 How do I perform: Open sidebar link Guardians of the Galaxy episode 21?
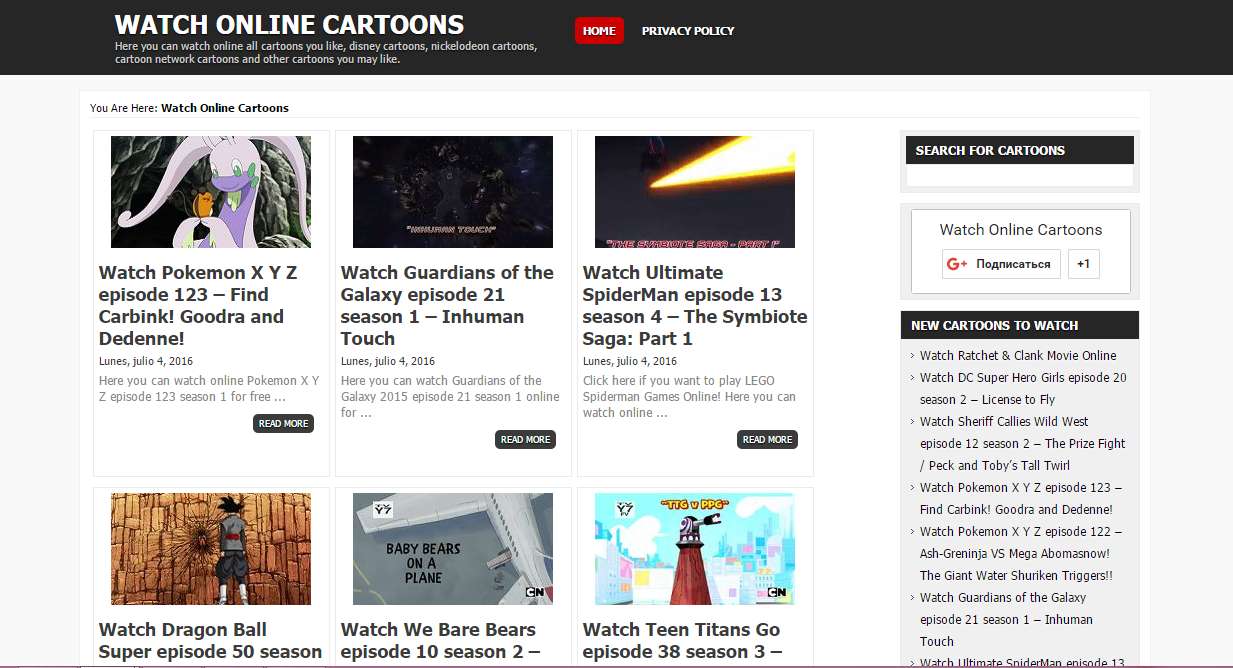pos(1006,619)
